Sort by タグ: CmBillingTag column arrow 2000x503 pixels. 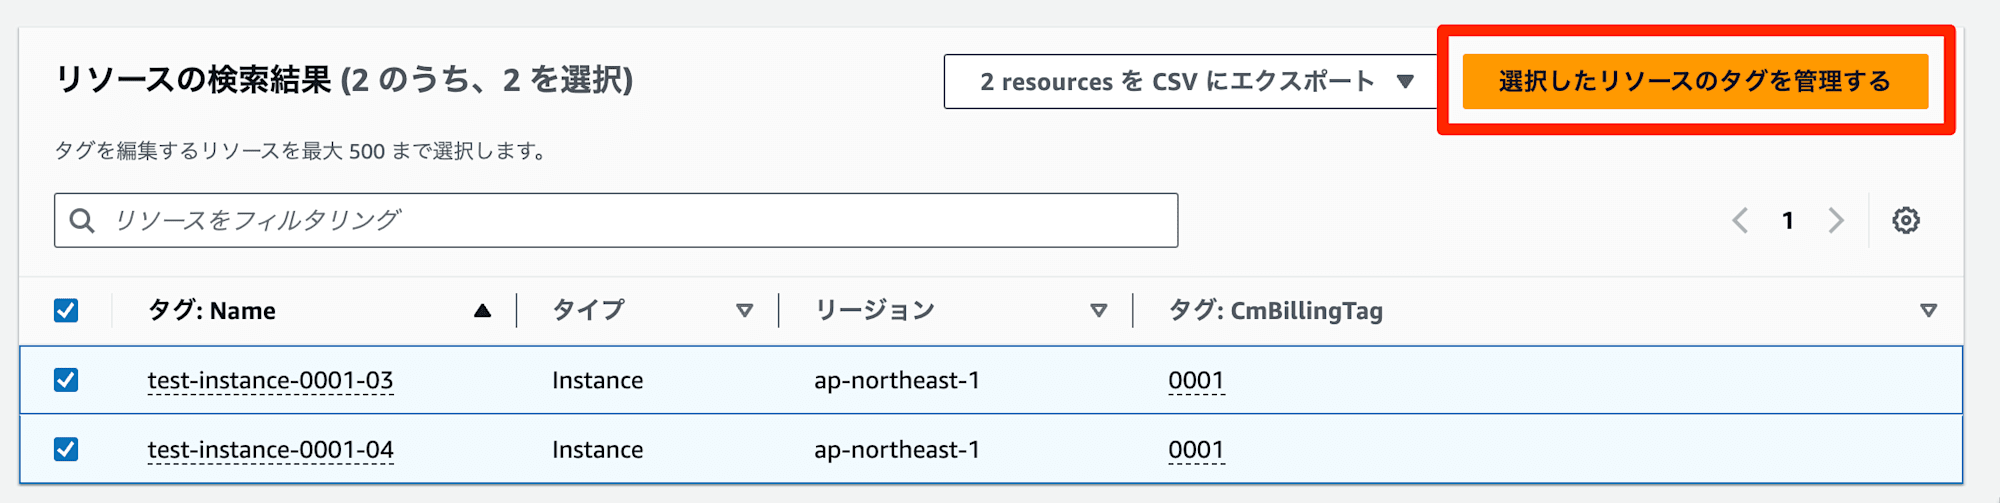point(1928,310)
